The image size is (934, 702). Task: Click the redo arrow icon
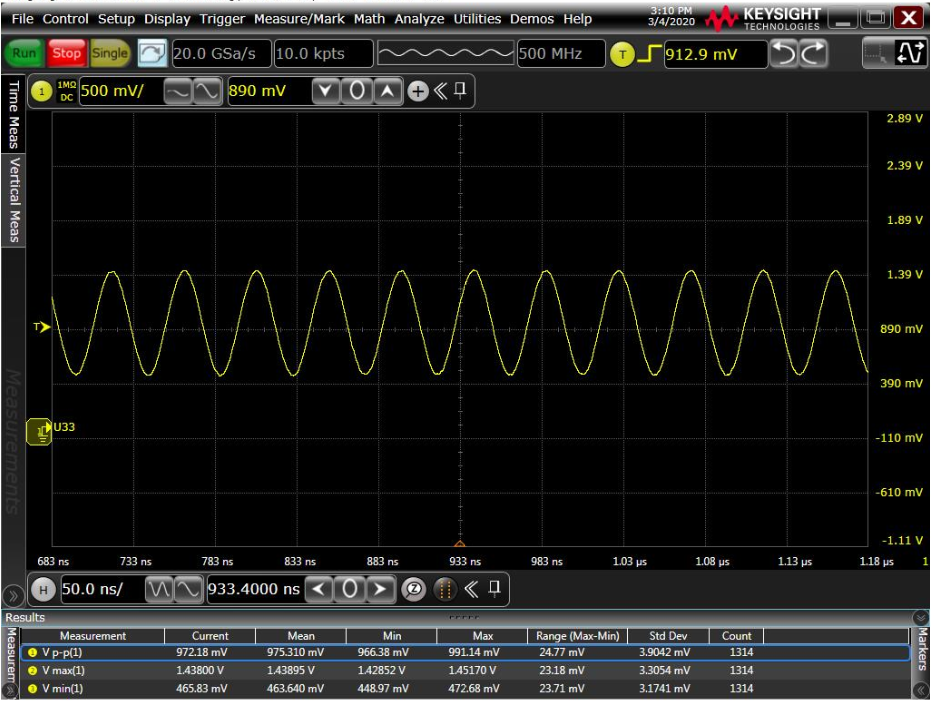[x=813, y=54]
